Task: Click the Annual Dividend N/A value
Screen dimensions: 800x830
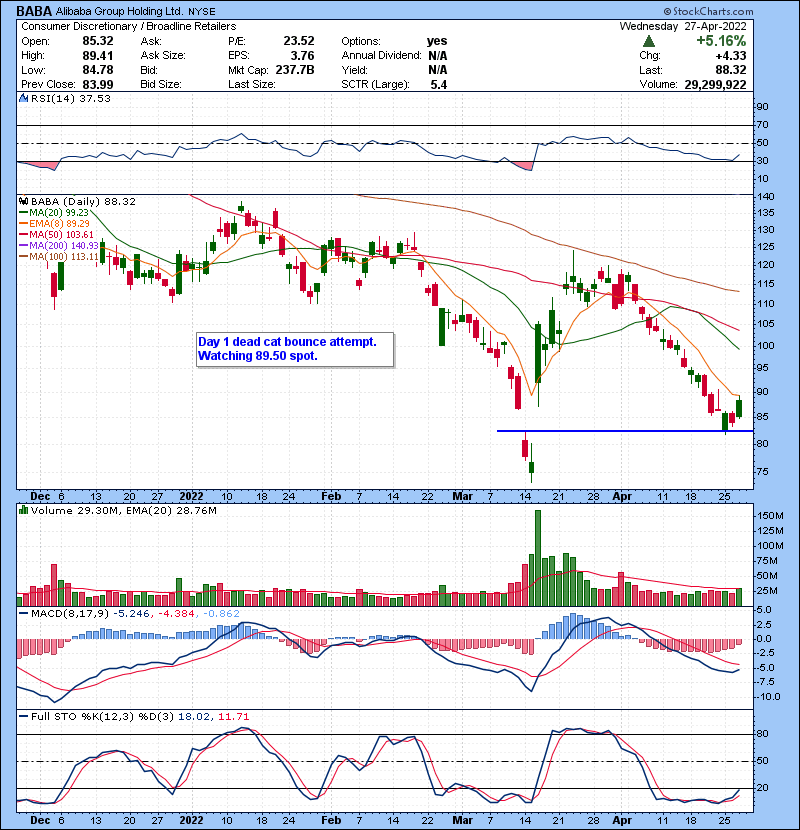Action: [x=438, y=56]
